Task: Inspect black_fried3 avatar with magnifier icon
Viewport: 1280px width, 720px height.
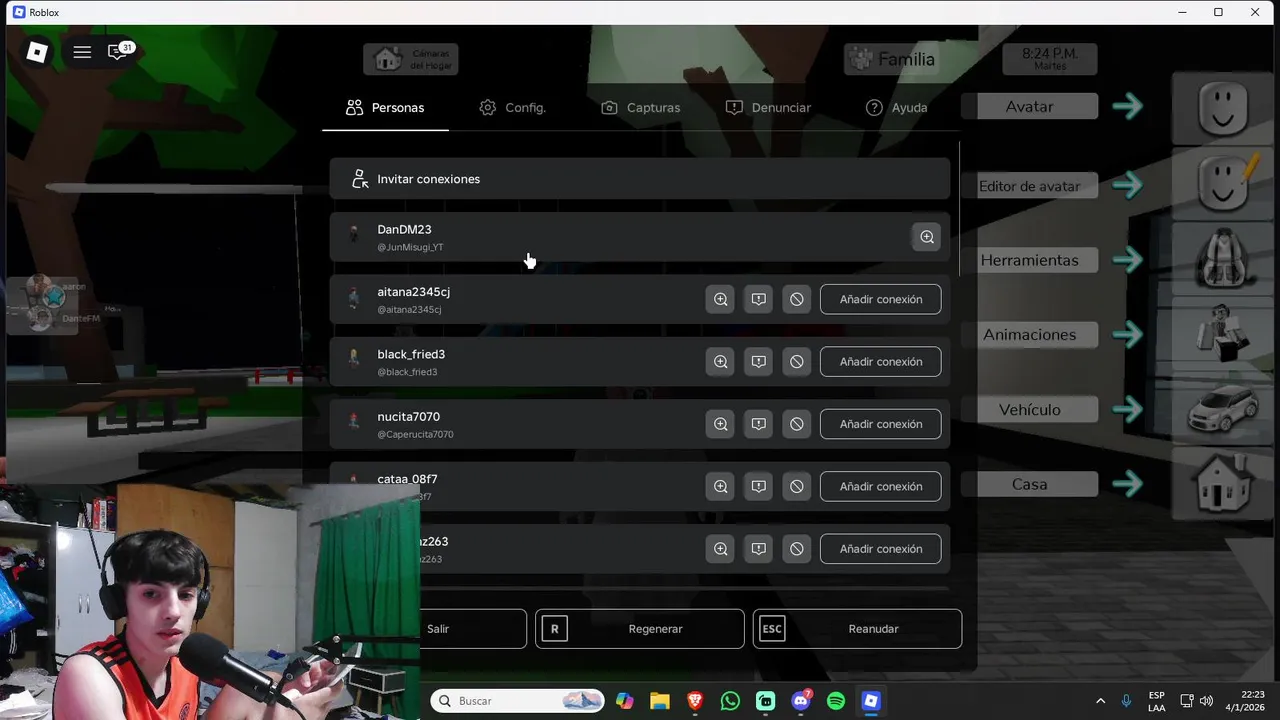Action: coord(720,361)
